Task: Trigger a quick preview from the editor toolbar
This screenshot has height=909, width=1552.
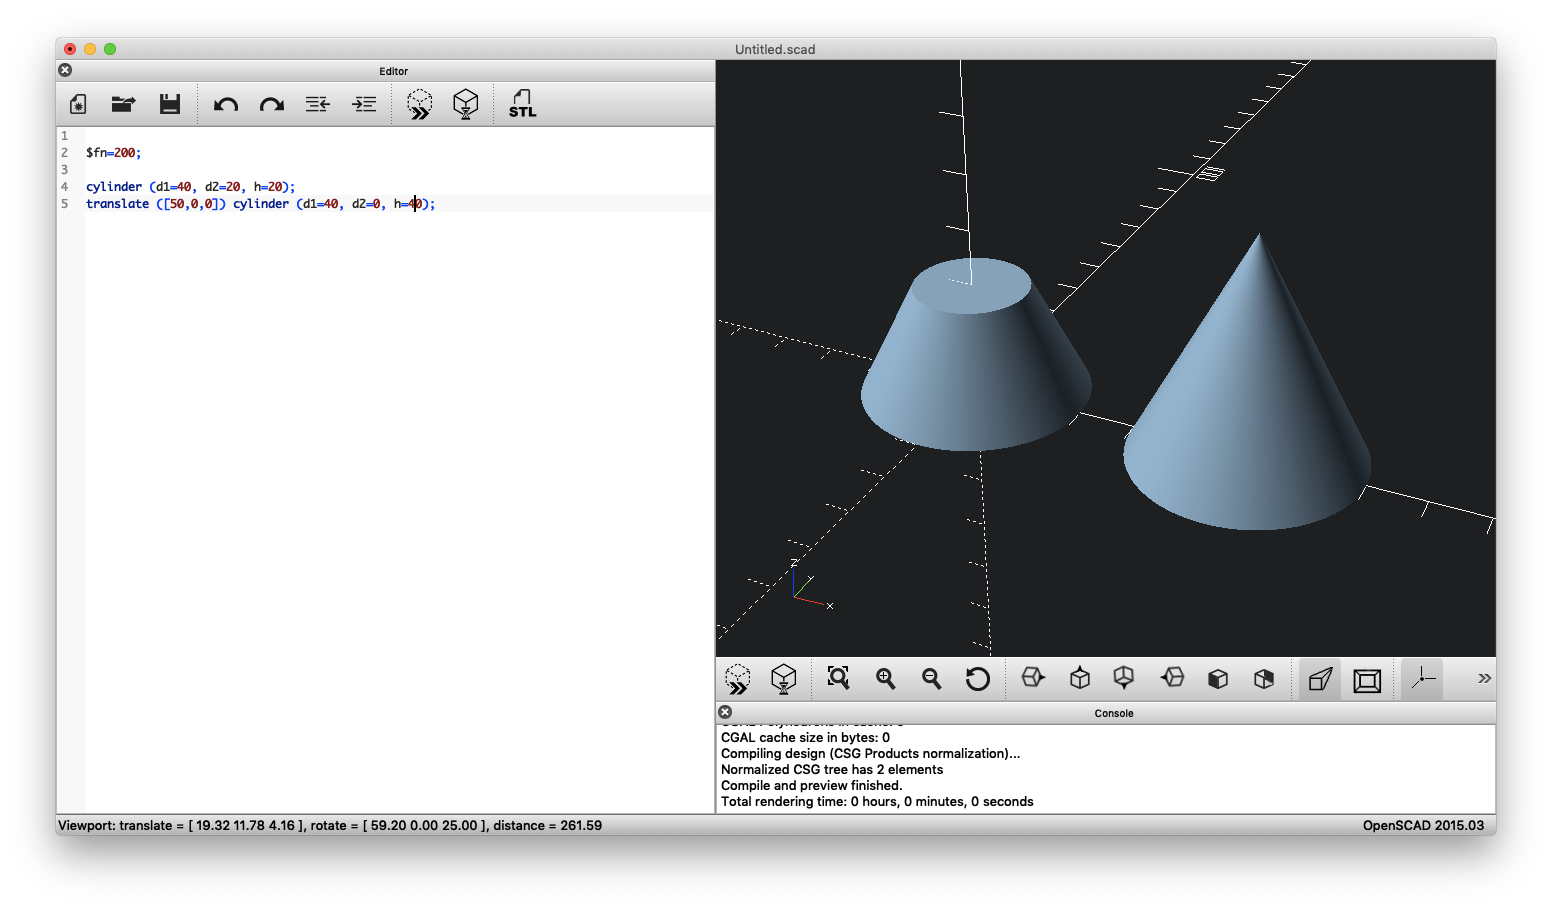Action: tap(419, 103)
